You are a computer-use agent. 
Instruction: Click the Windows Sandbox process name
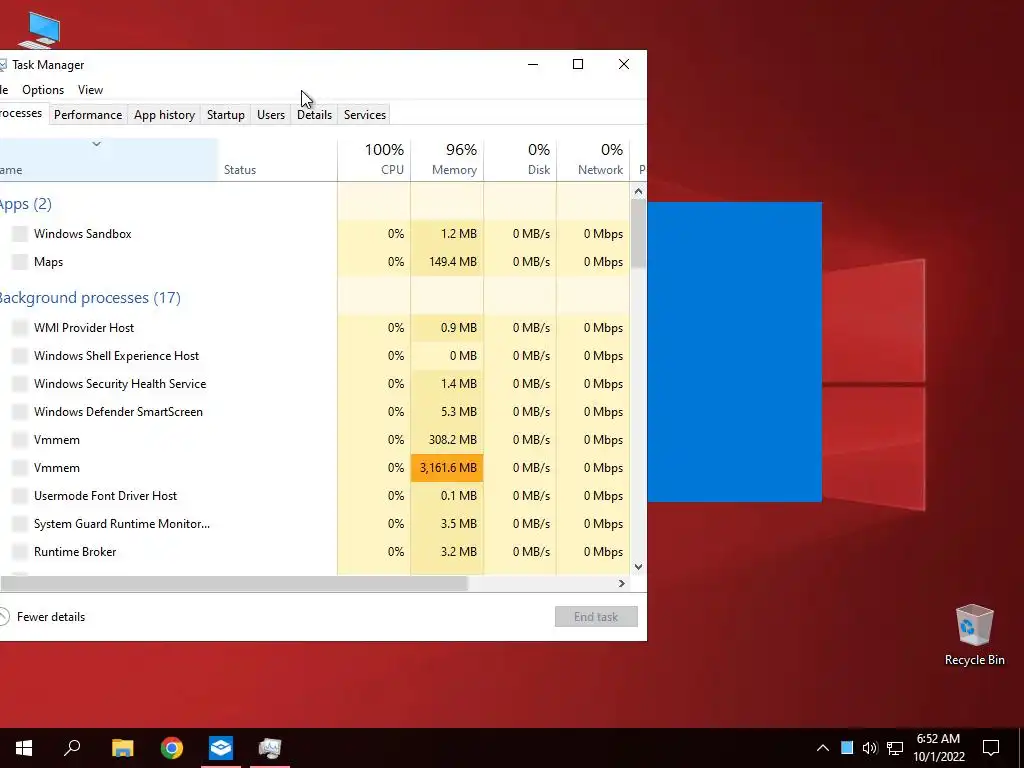tap(83, 234)
